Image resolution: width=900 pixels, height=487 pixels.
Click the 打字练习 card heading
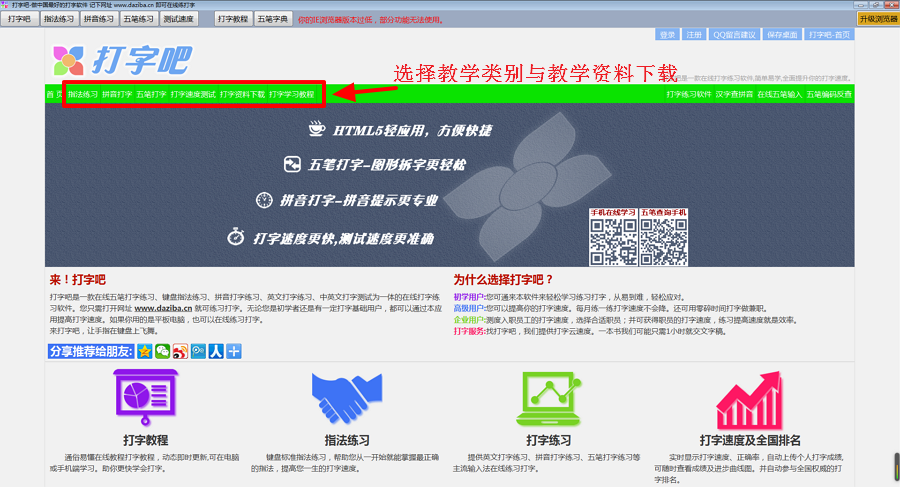click(548, 440)
